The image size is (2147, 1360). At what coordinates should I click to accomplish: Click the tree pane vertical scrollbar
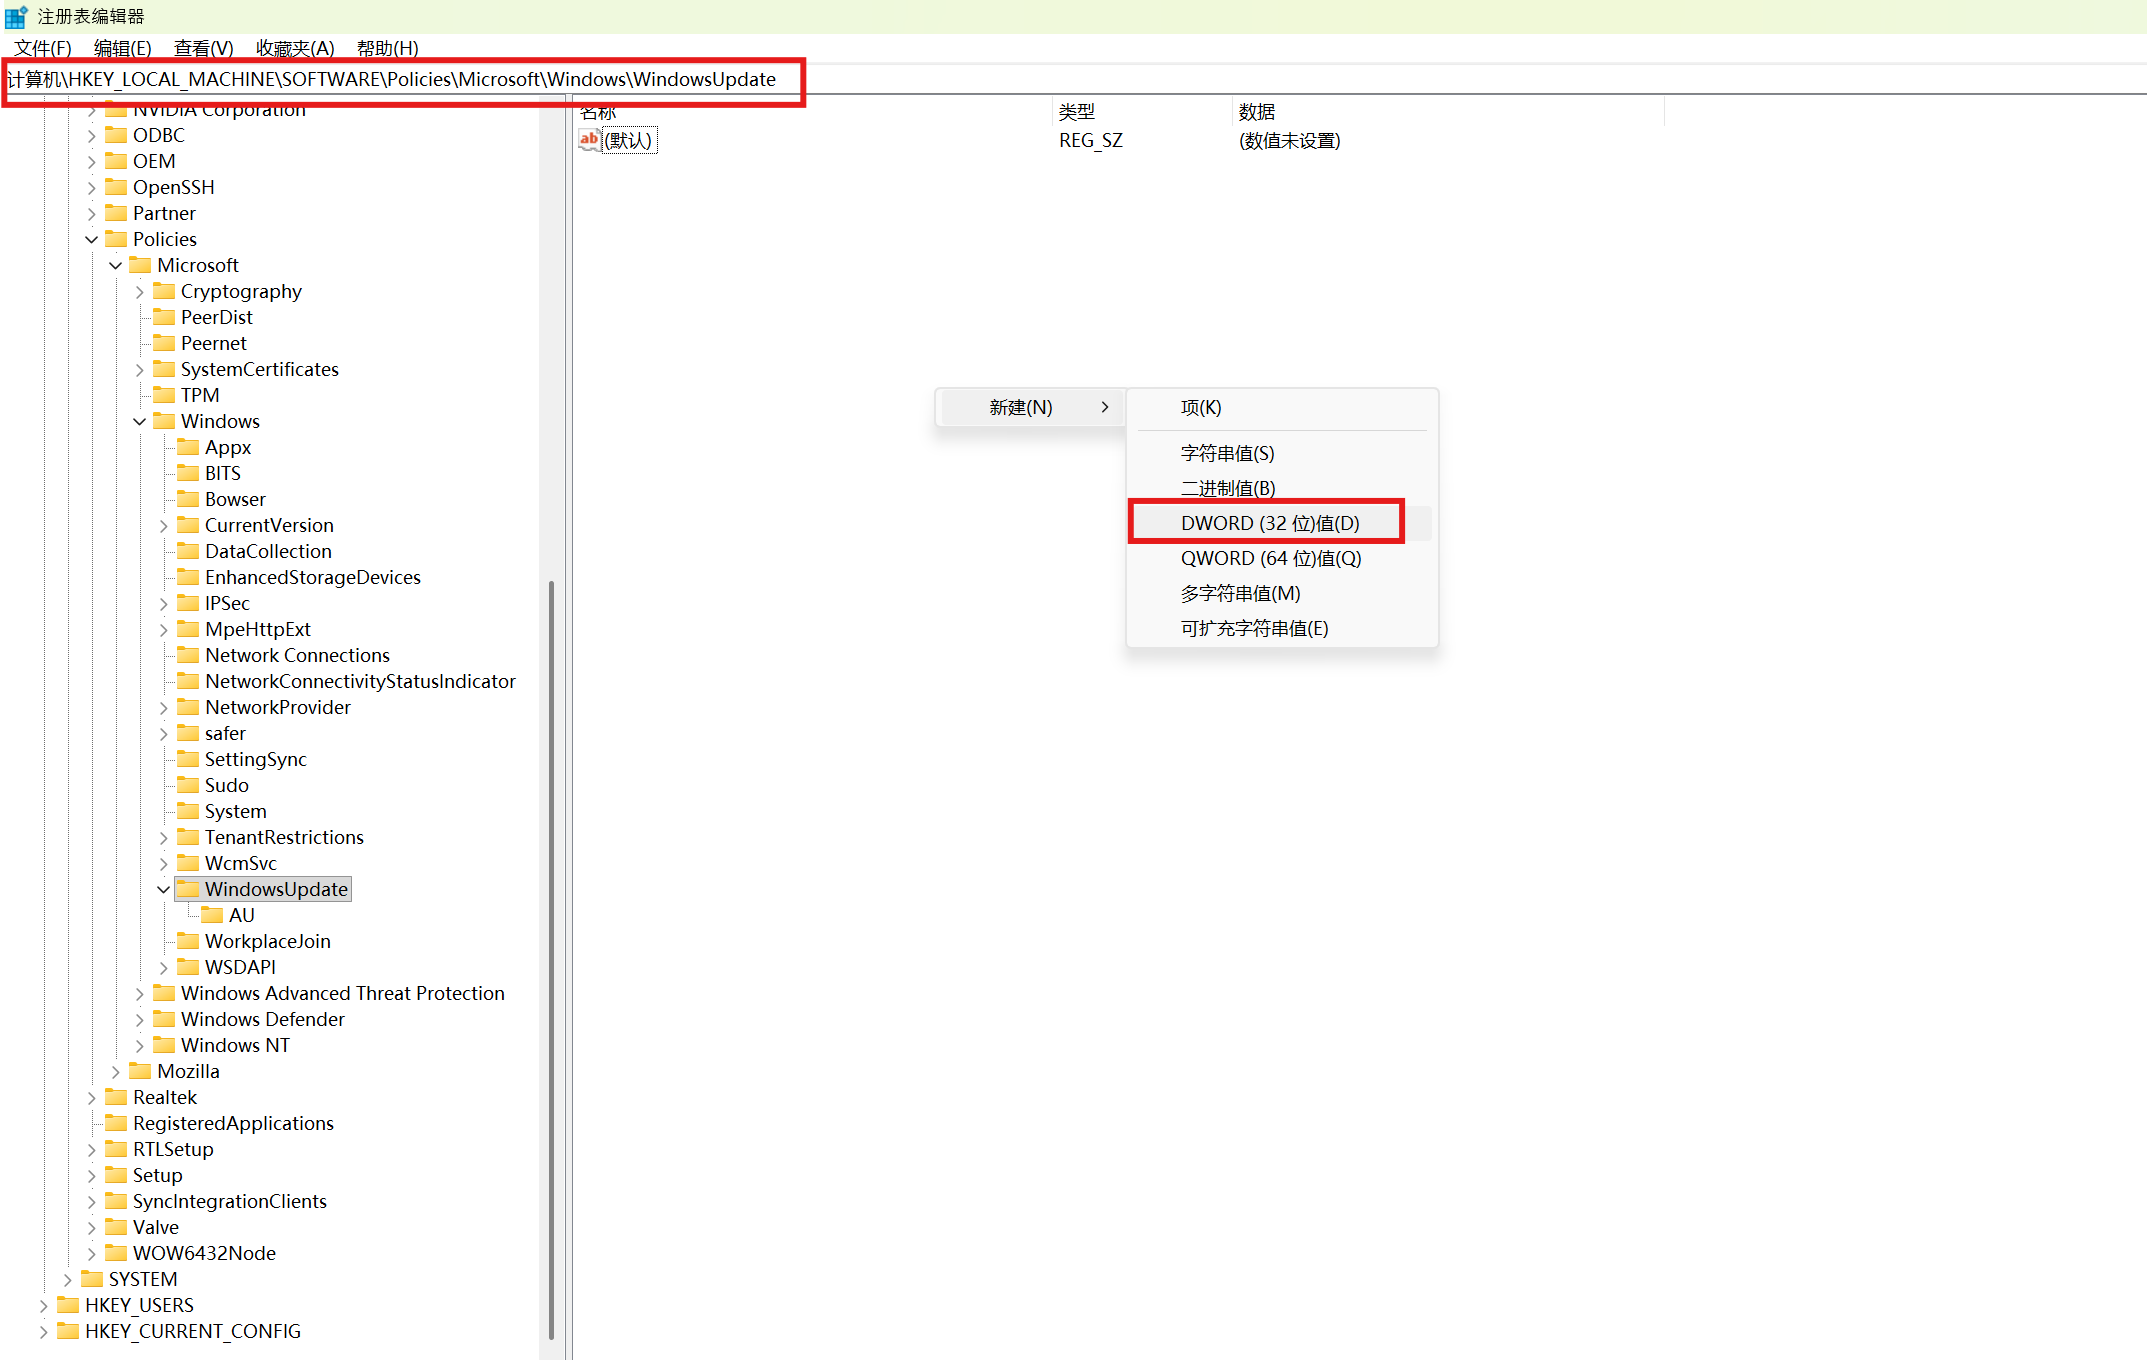pos(551,958)
